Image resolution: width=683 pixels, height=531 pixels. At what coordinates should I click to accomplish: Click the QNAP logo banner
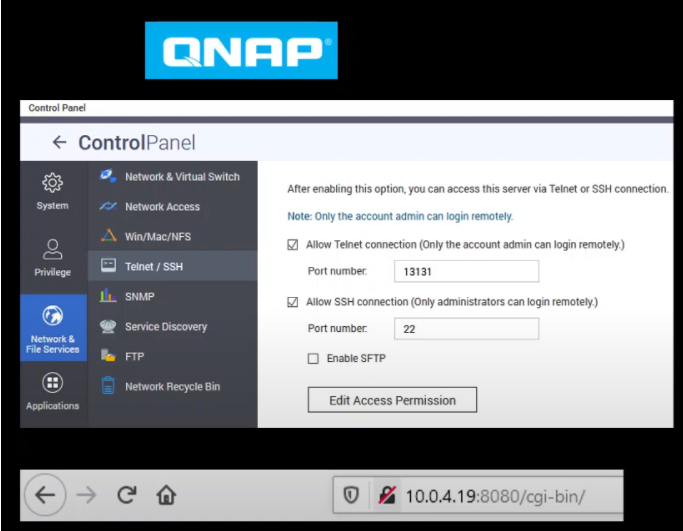tap(241, 51)
